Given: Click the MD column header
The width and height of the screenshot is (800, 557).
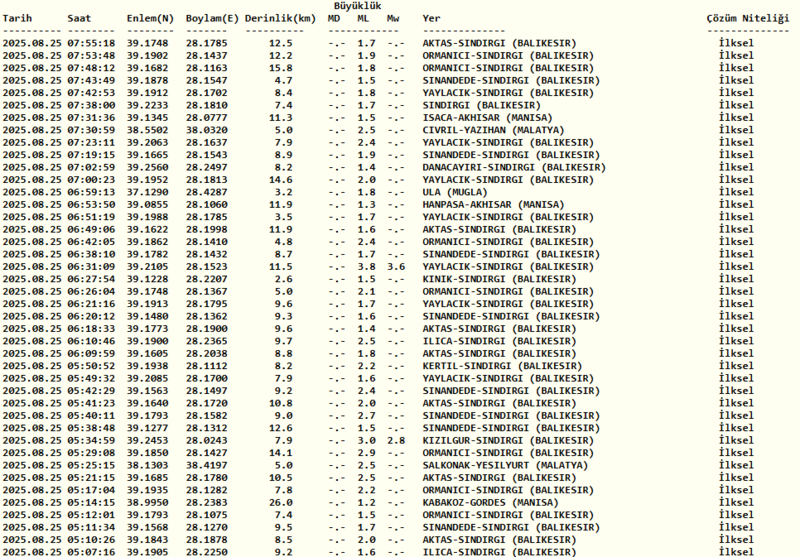Looking at the screenshot, I should click(x=334, y=18).
